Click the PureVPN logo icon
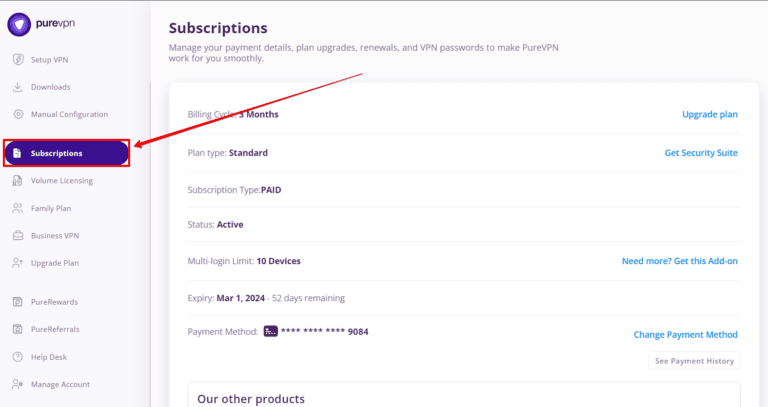Viewport: 768px width, 407px height. (18, 23)
